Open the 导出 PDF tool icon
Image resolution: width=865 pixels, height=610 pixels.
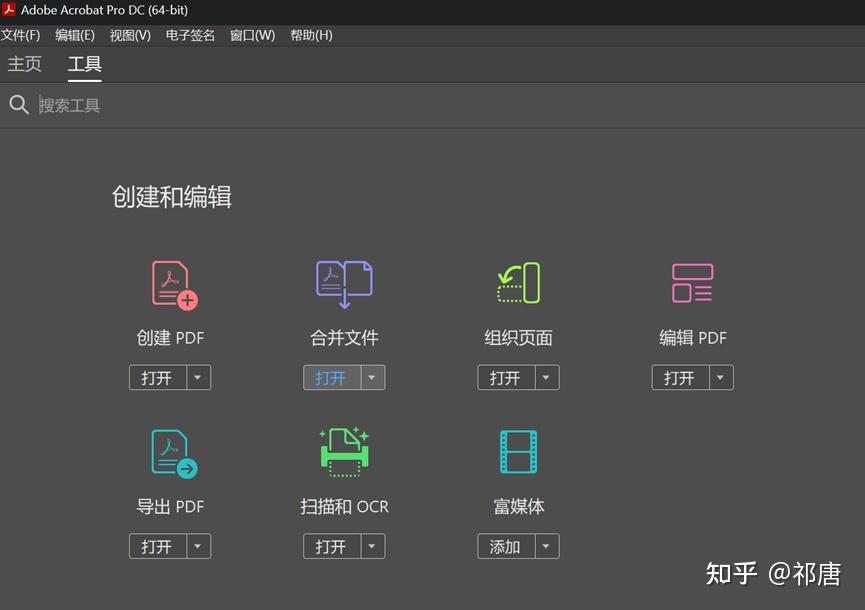[170, 452]
